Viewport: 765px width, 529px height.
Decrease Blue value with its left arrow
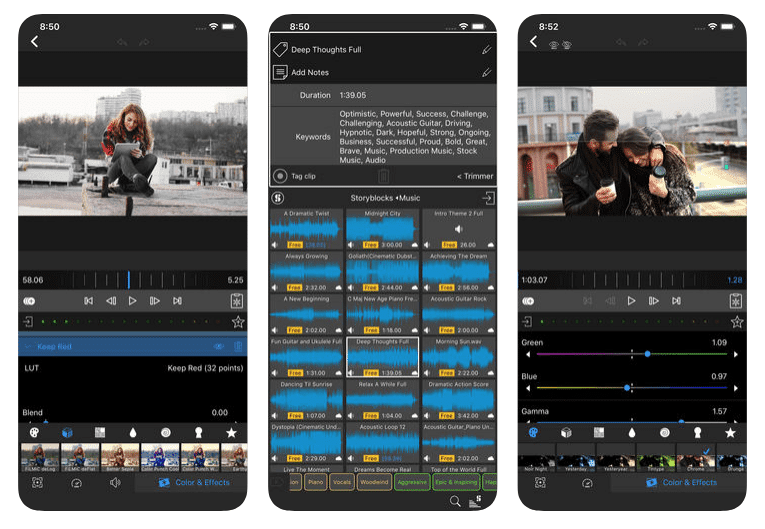tap(528, 388)
